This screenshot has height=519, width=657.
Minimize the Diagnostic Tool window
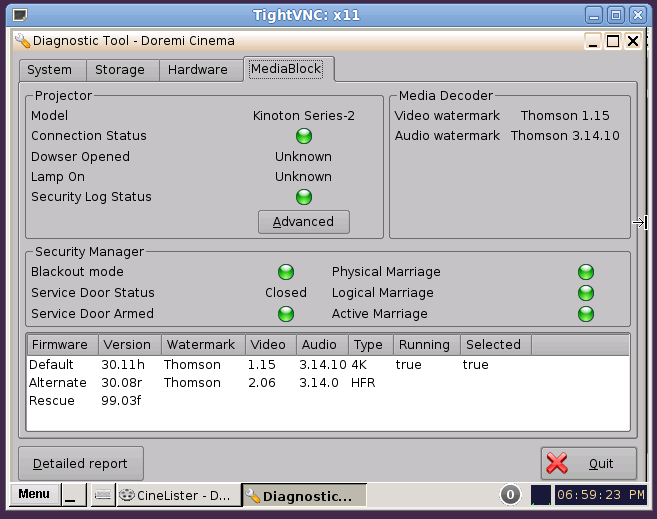pyautogui.click(x=593, y=41)
